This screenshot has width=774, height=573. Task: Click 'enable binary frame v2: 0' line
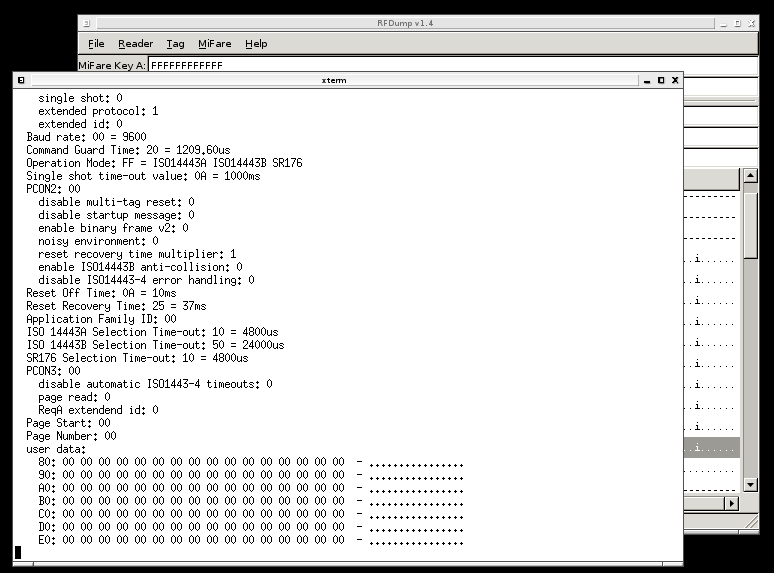(x=114, y=228)
